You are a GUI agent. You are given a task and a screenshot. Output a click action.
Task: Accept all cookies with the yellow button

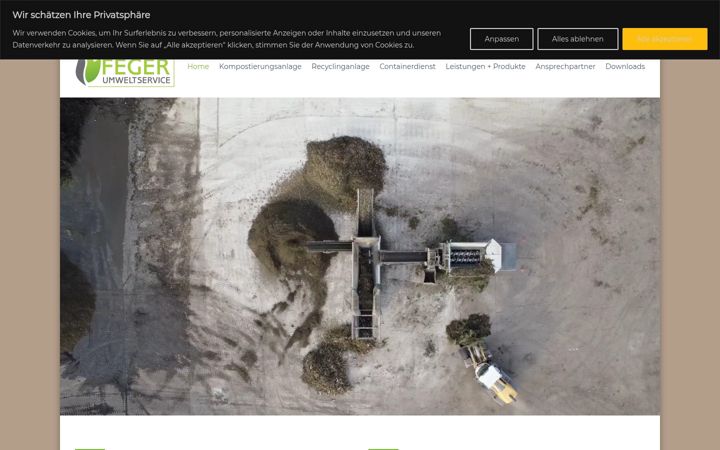coord(664,39)
